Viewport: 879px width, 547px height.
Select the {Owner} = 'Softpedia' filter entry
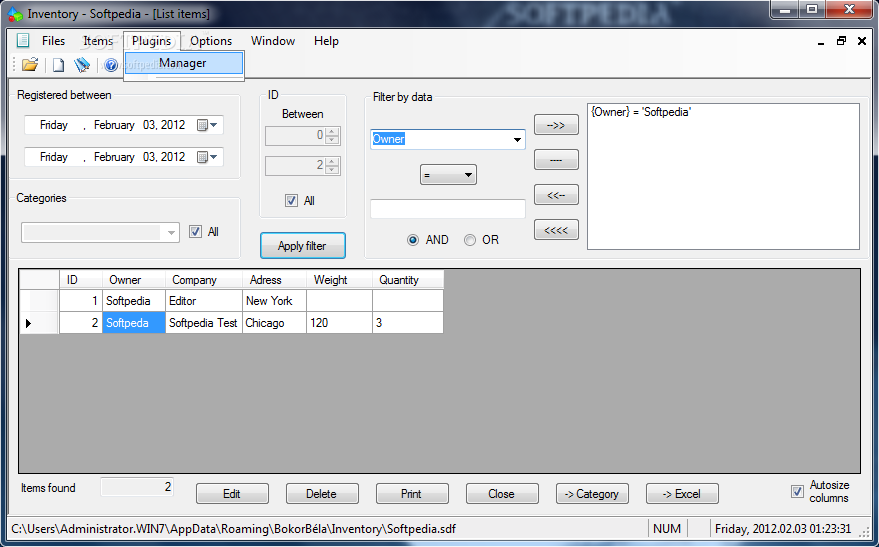[641, 112]
